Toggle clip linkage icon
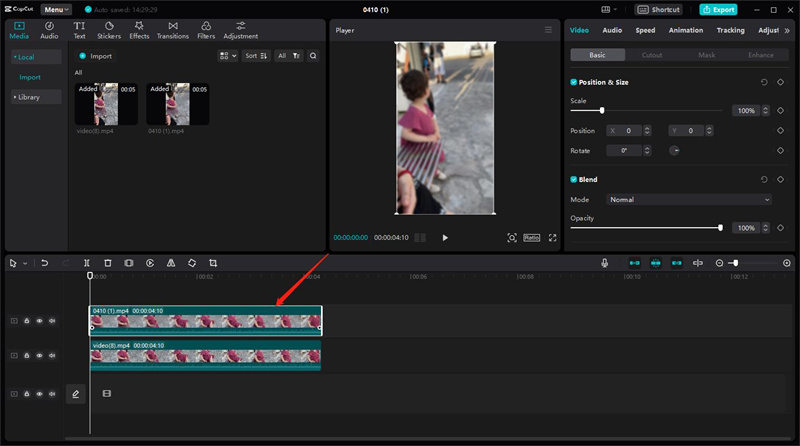Screen dimensions: 800x446 (677, 263)
